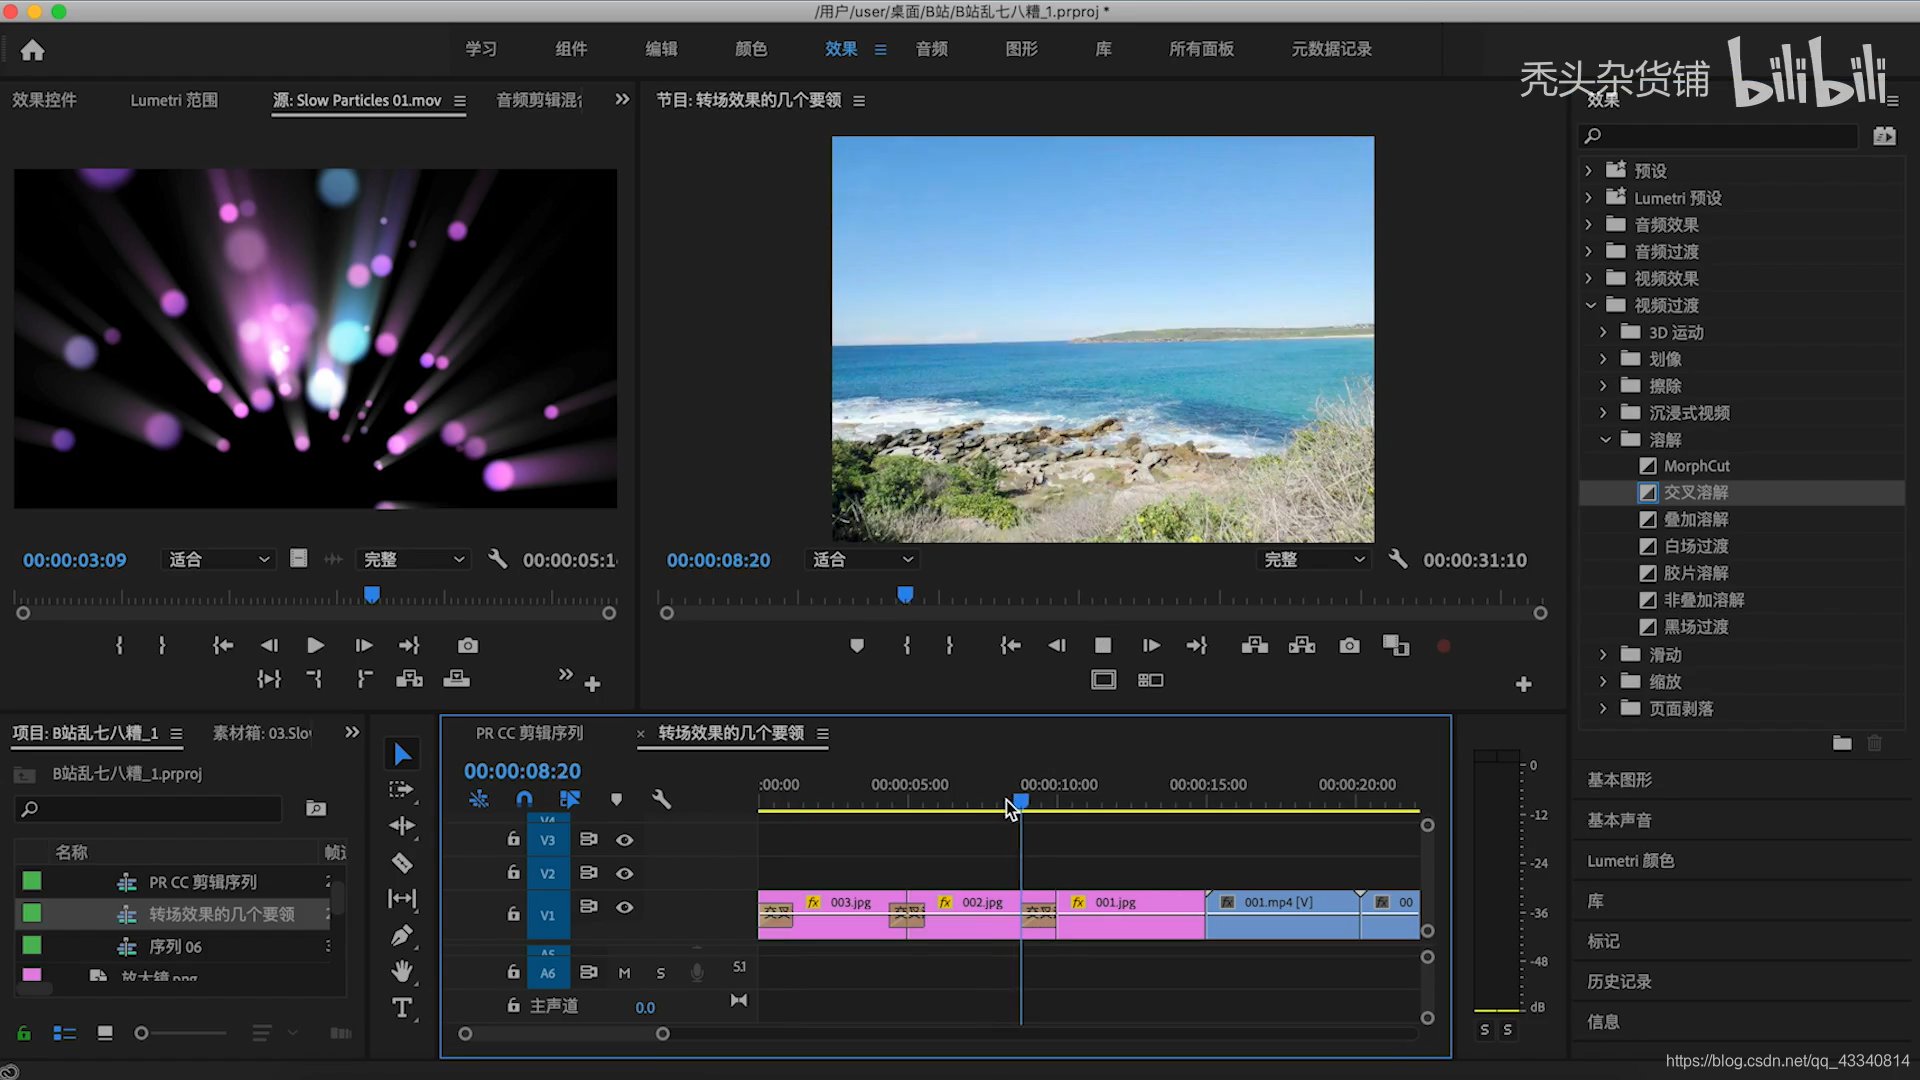Select the Razor tool in the toolbar
The height and width of the screenshot is (1080, 1920).
[x=402, y=863]
